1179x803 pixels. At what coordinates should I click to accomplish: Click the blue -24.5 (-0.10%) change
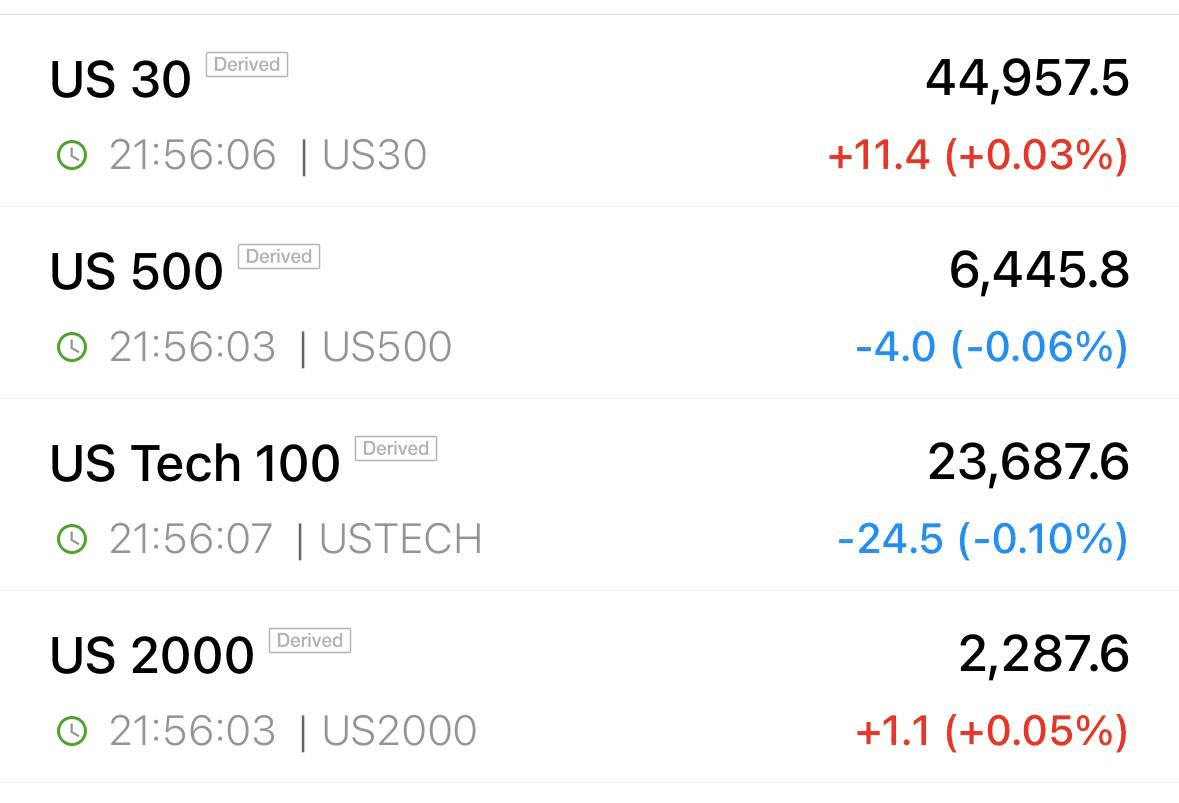(983, 539)
